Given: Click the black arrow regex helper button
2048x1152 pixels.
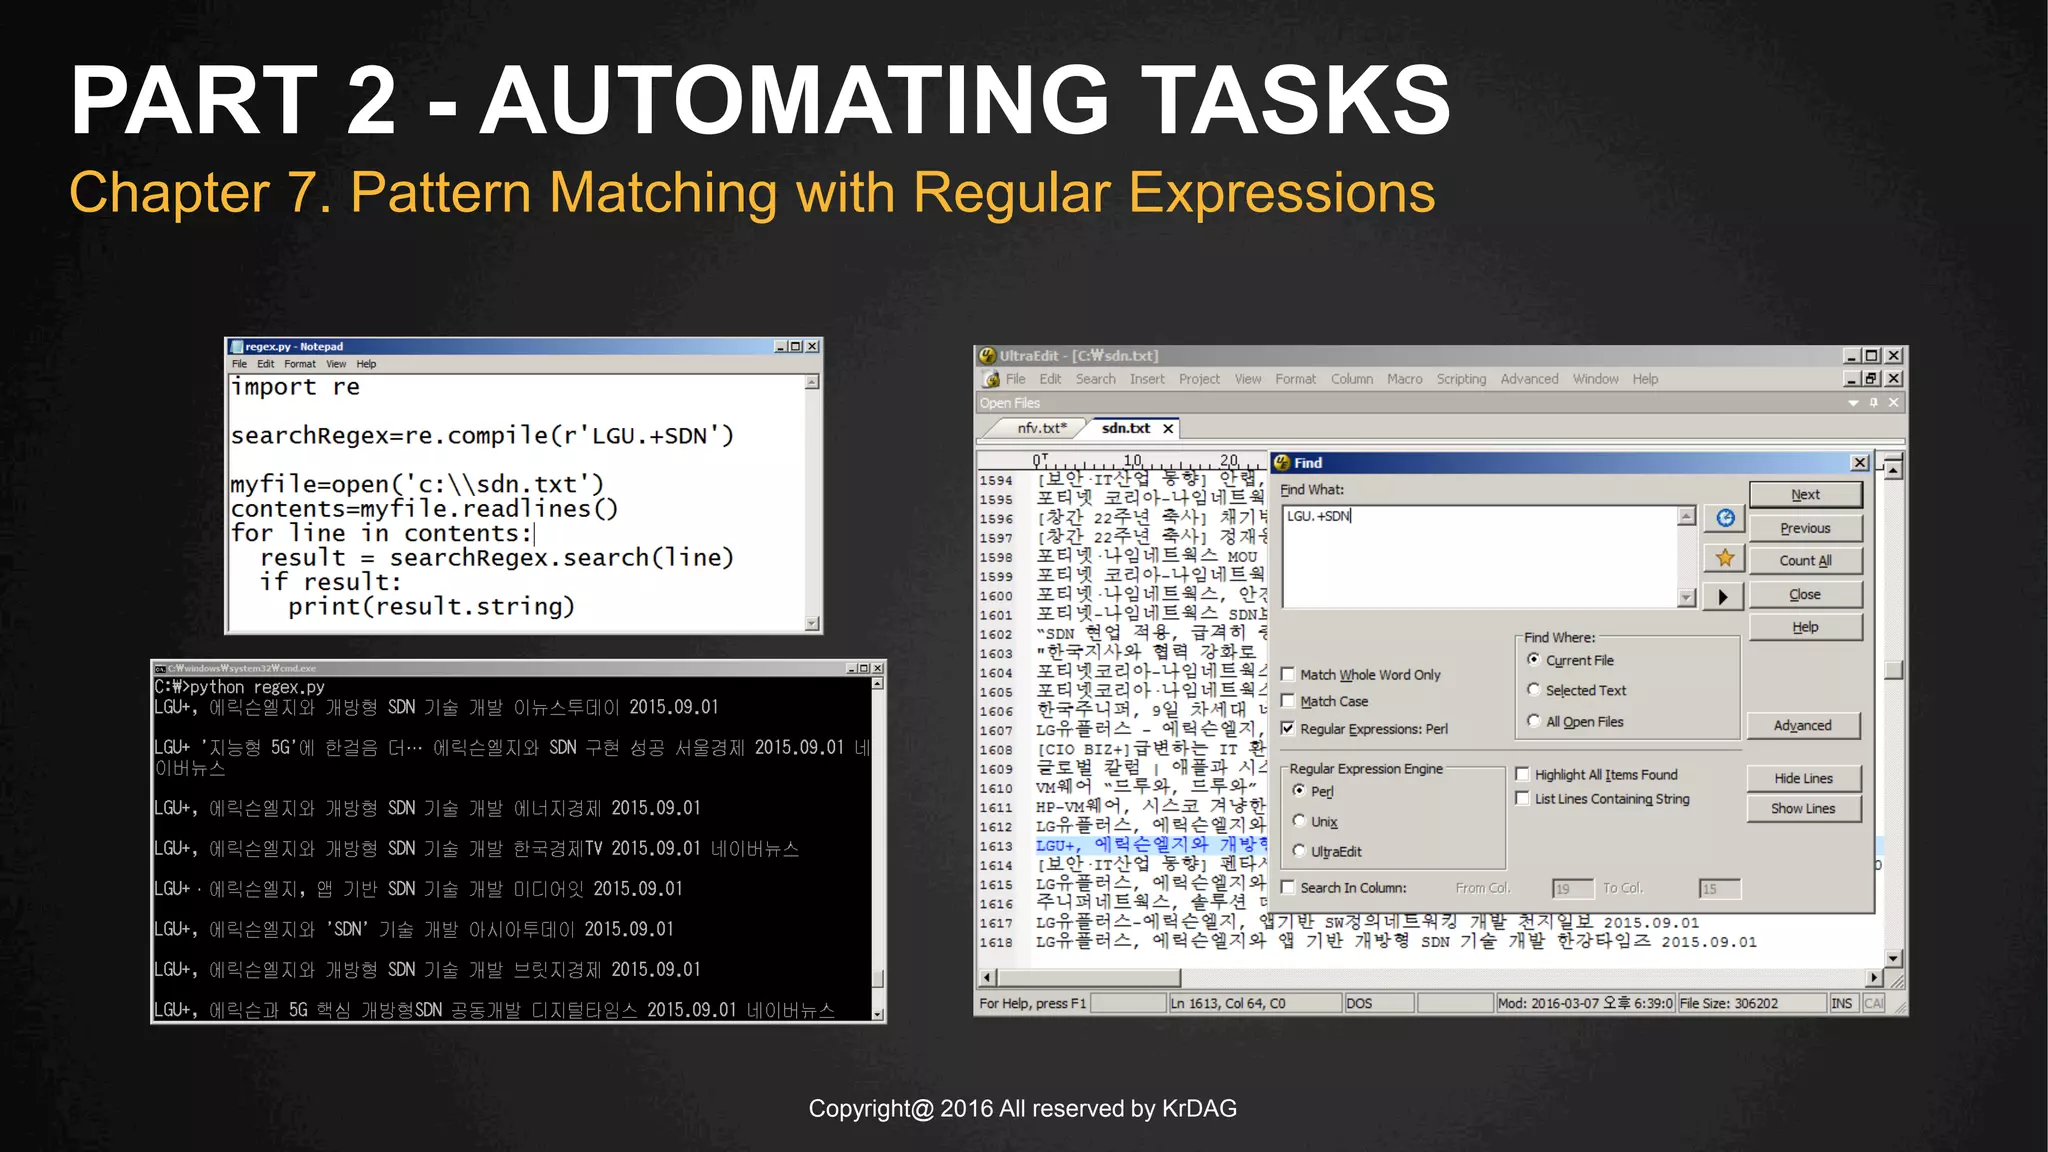Looking at the screenshot, I should [x=1723, y=597].
